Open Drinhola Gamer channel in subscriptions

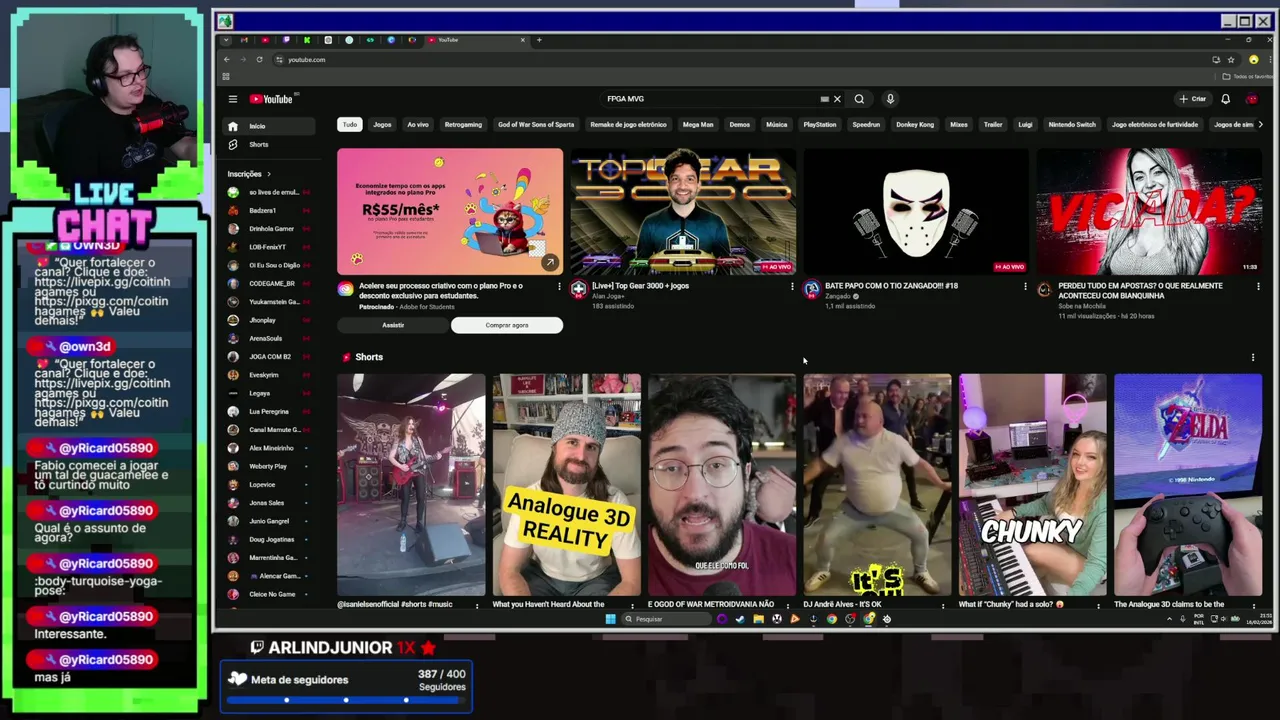(x=271, y=229)
